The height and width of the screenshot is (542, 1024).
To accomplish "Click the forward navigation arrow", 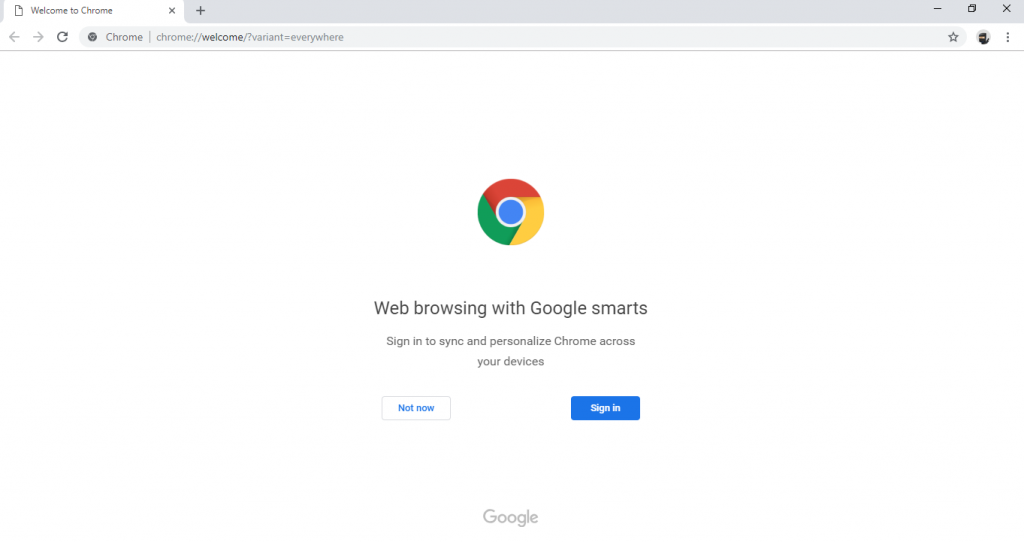I will tap(38, 37).
